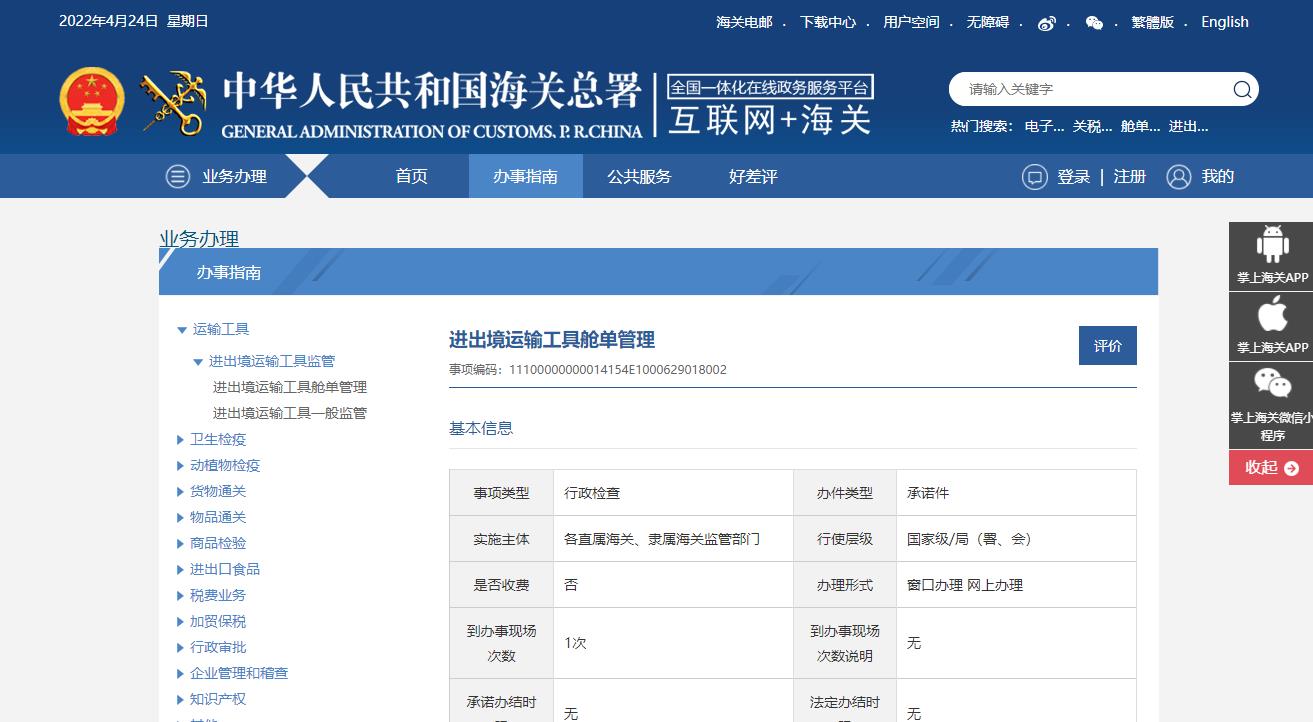Expand the 货物通关 category
Viewport: 1313px width, 722px height.
tap(180, 492)
